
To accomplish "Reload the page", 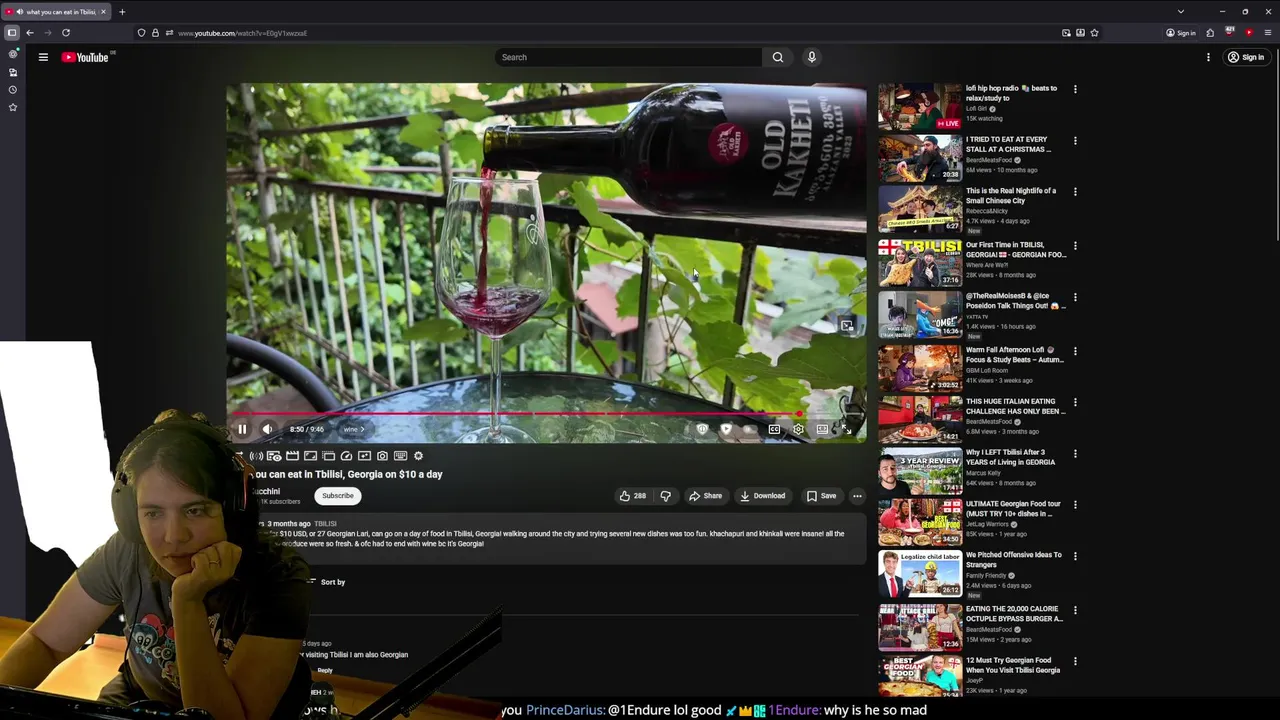I will 66,33.
